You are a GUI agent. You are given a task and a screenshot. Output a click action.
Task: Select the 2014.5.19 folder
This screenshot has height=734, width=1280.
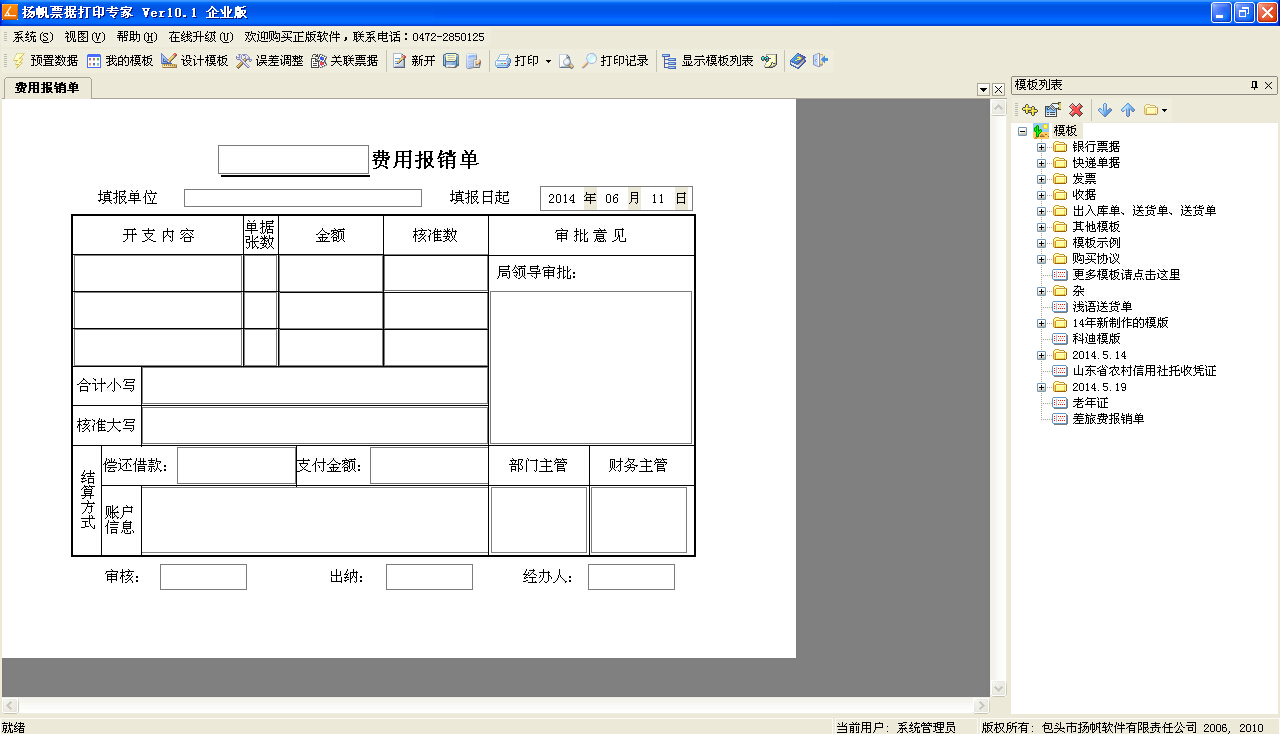point(1099,387)
